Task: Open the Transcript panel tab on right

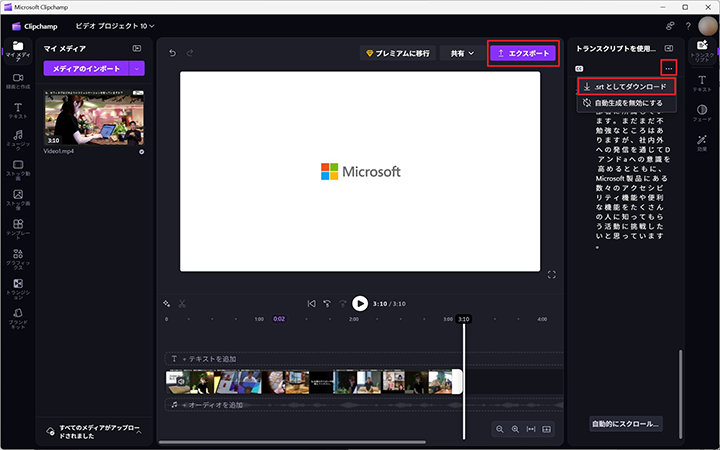Action: tap(702, 51)
